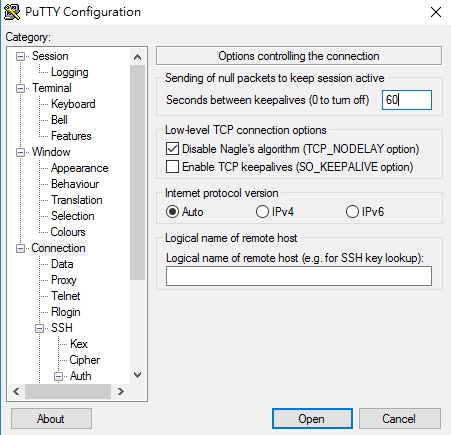The height and width of the screenshot is (435, 451).
Task: Click the horizontal scroll left arrow
Action: point(16,391)
